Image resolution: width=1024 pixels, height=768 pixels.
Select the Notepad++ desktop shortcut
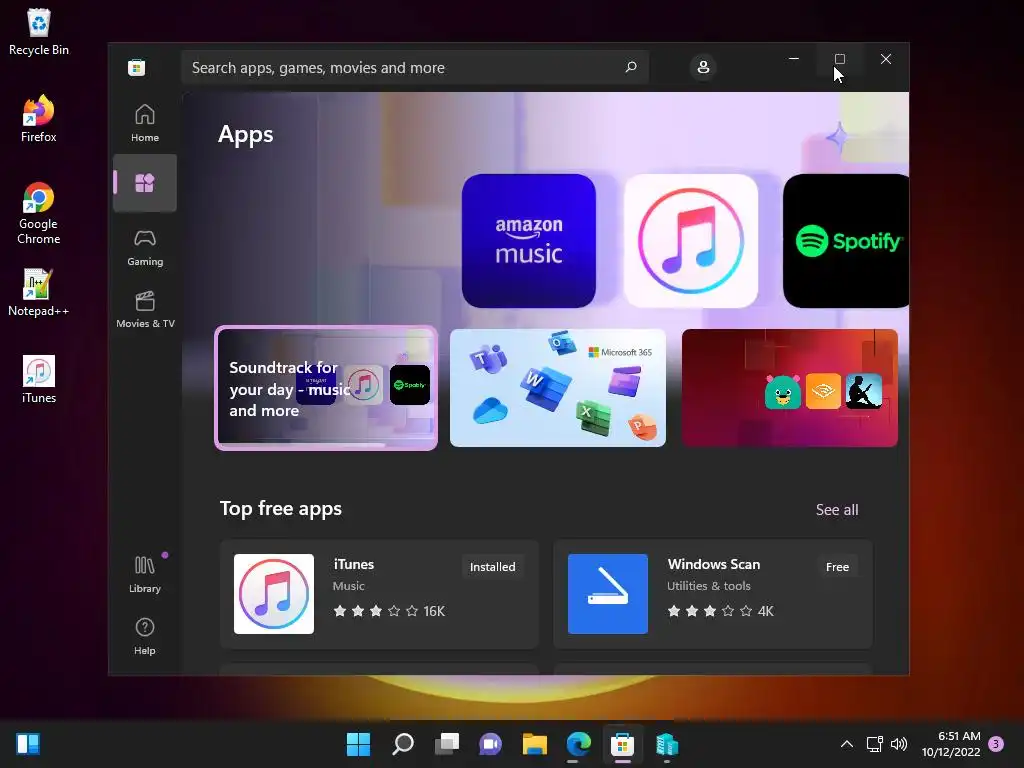(x=39, y=293)
